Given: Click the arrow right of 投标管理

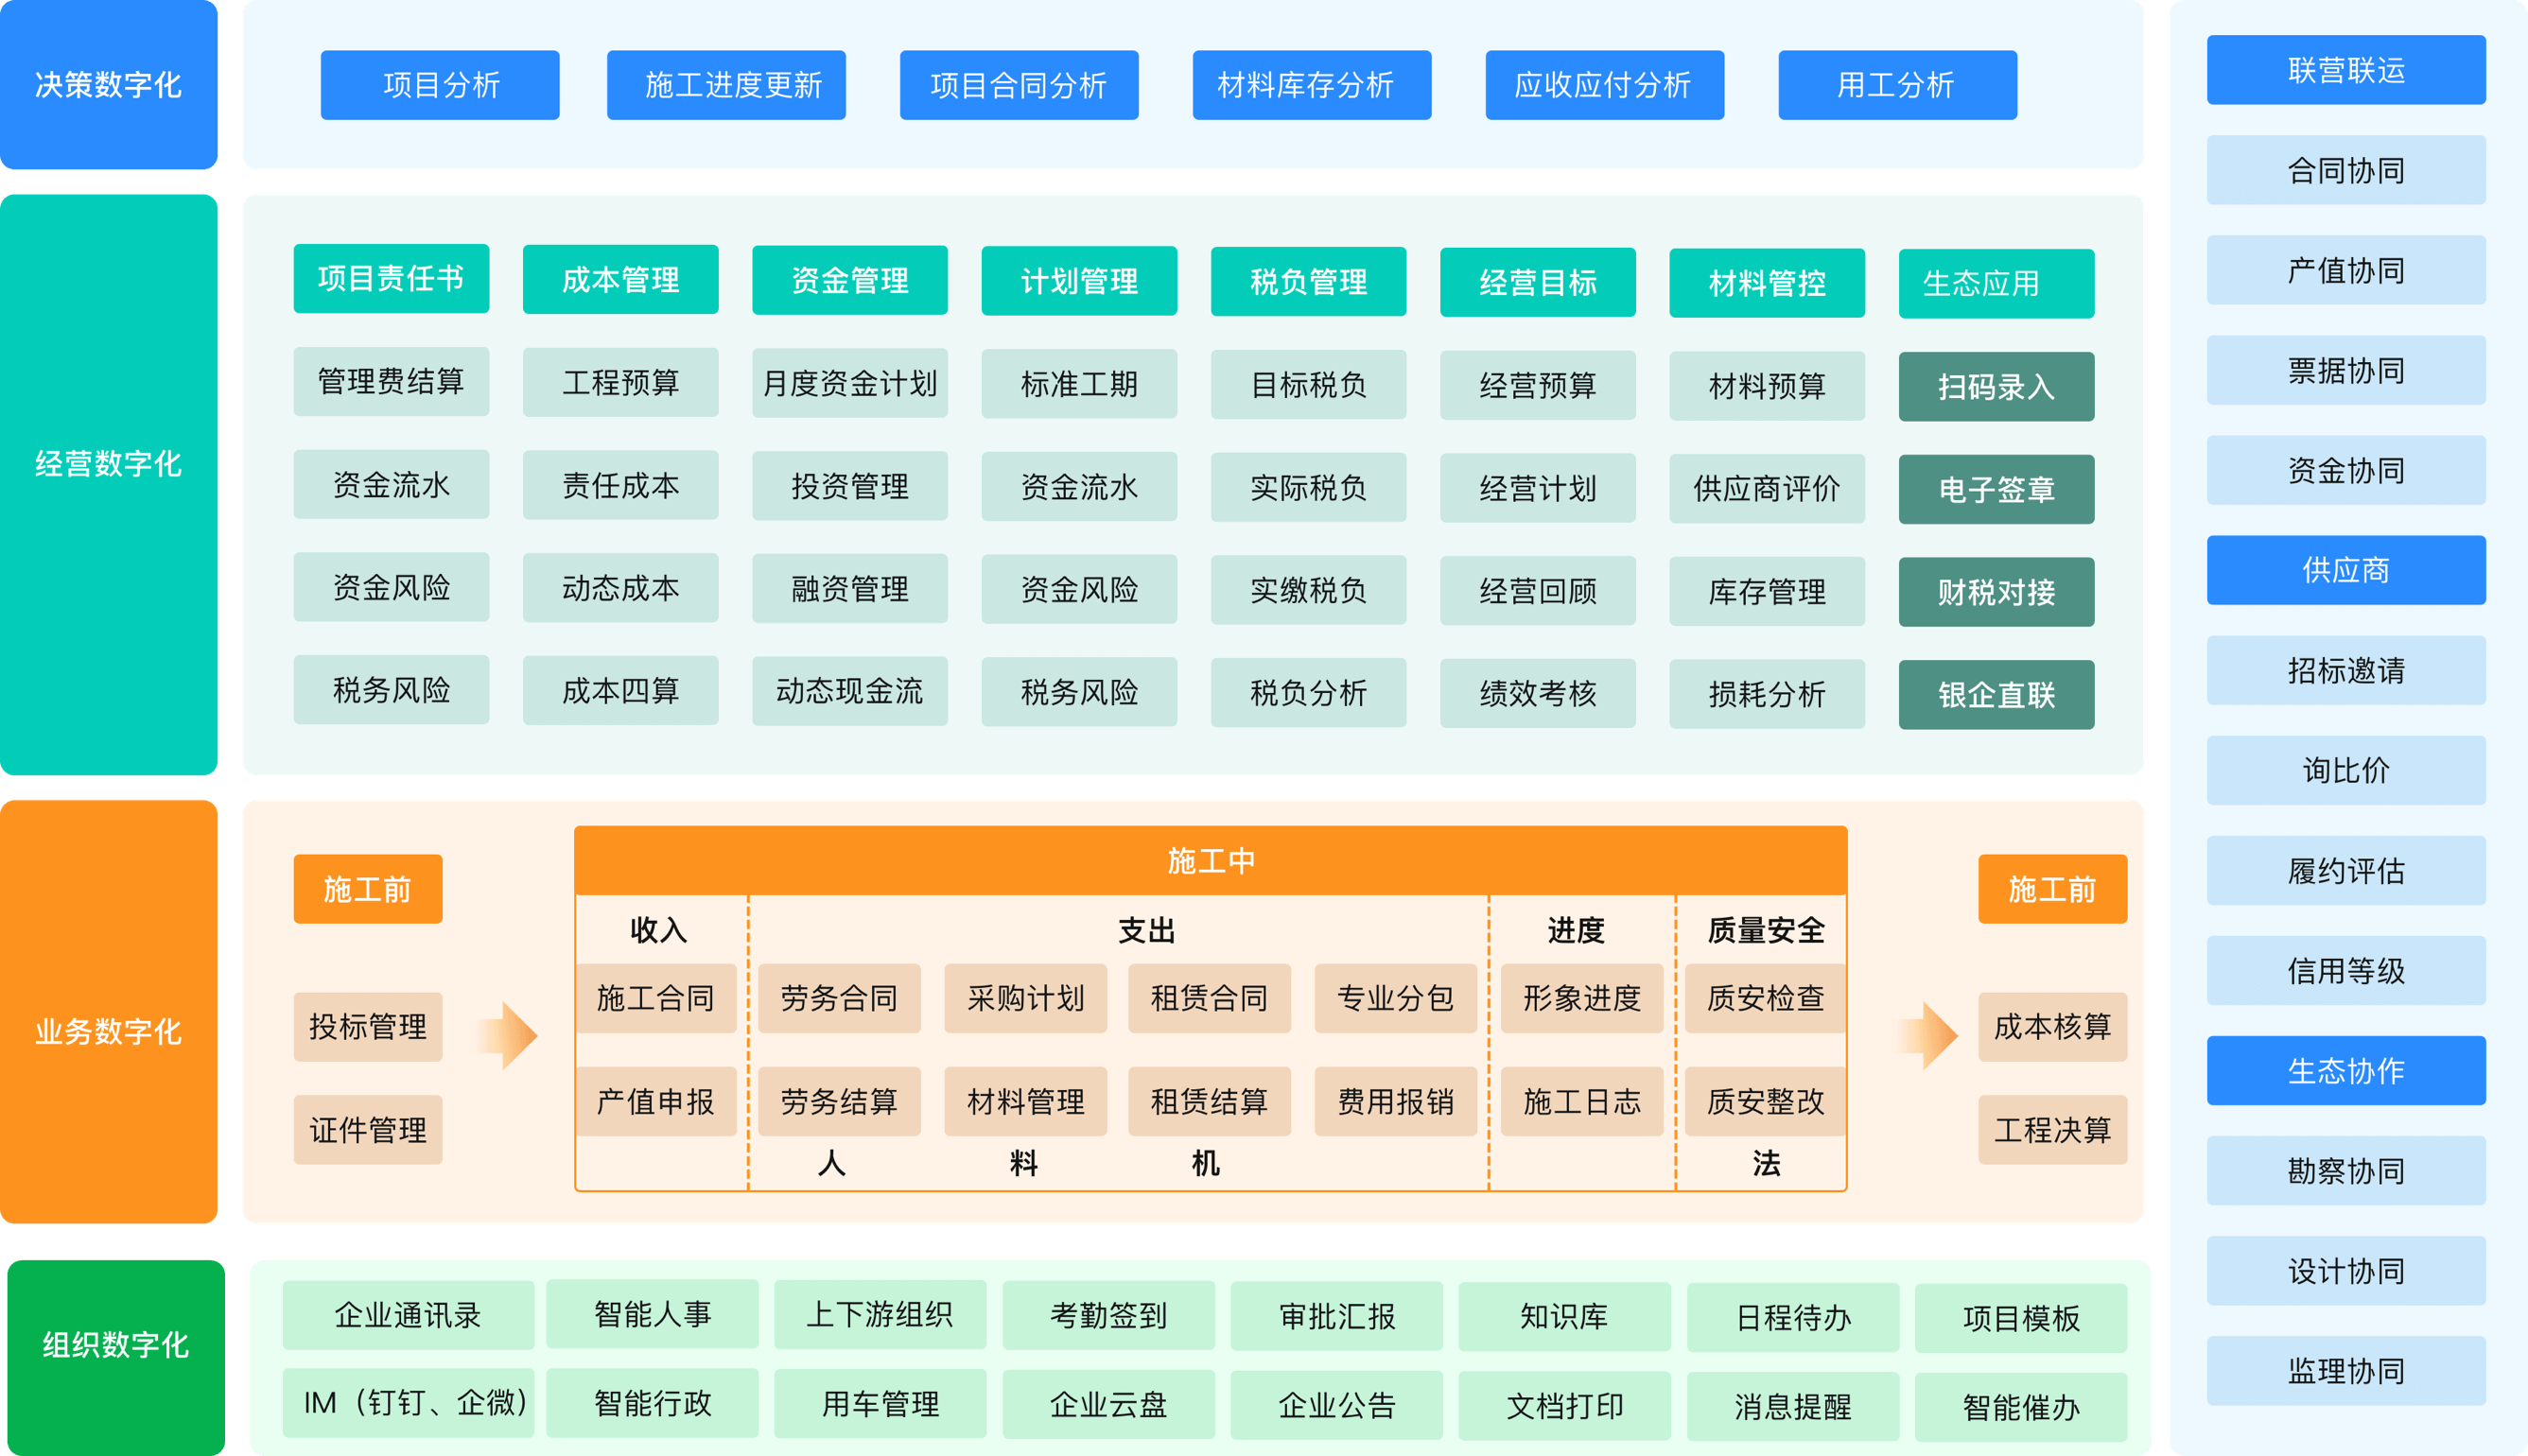Looking at the screenshot, I should point(510,1036).
